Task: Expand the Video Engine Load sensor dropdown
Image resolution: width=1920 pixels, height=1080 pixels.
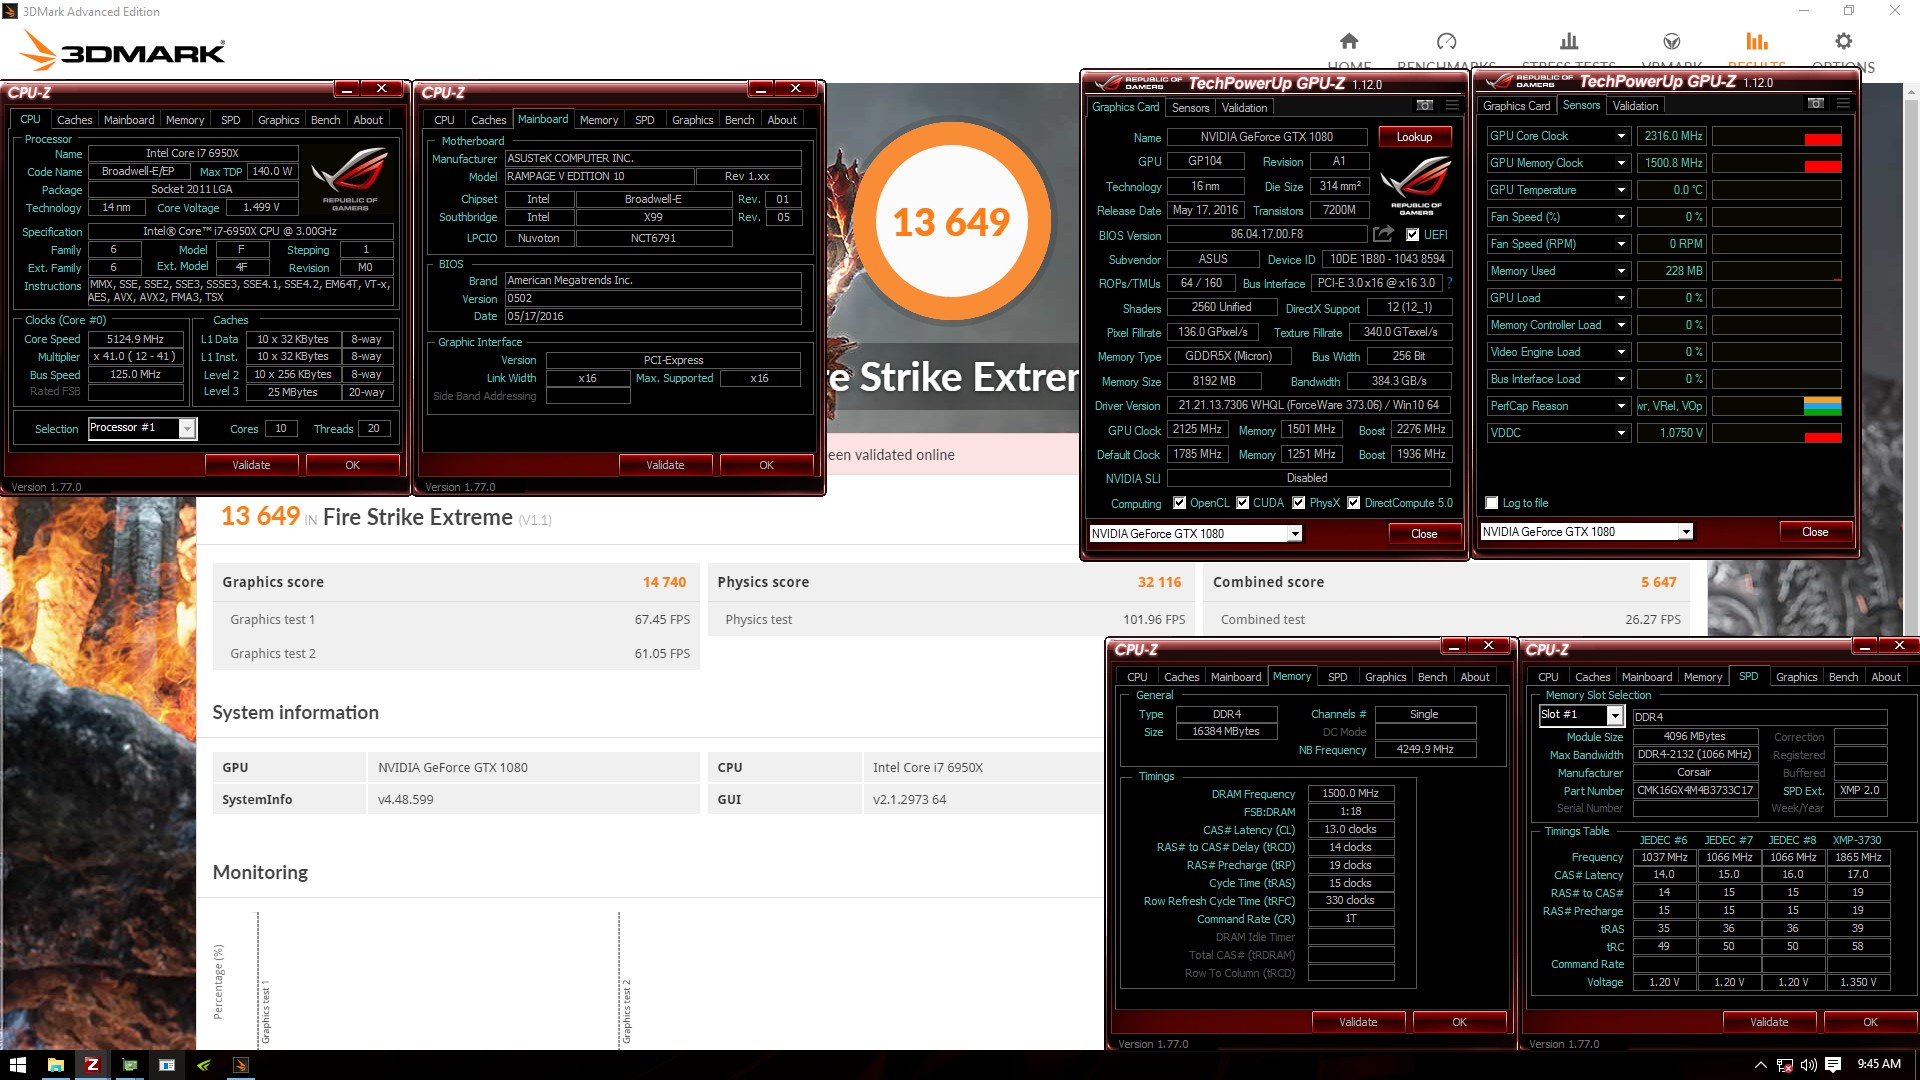Action: (1621, 352)
